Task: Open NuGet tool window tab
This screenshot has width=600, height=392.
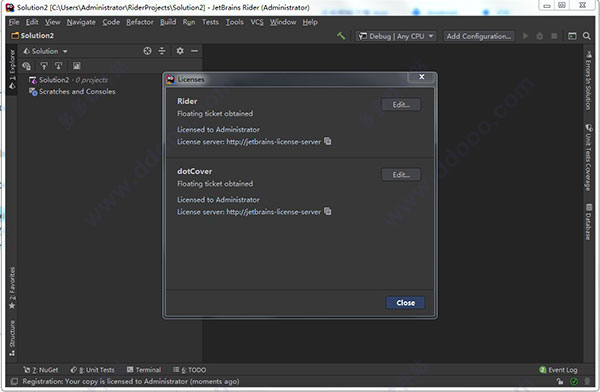Action: pos(41,370)
